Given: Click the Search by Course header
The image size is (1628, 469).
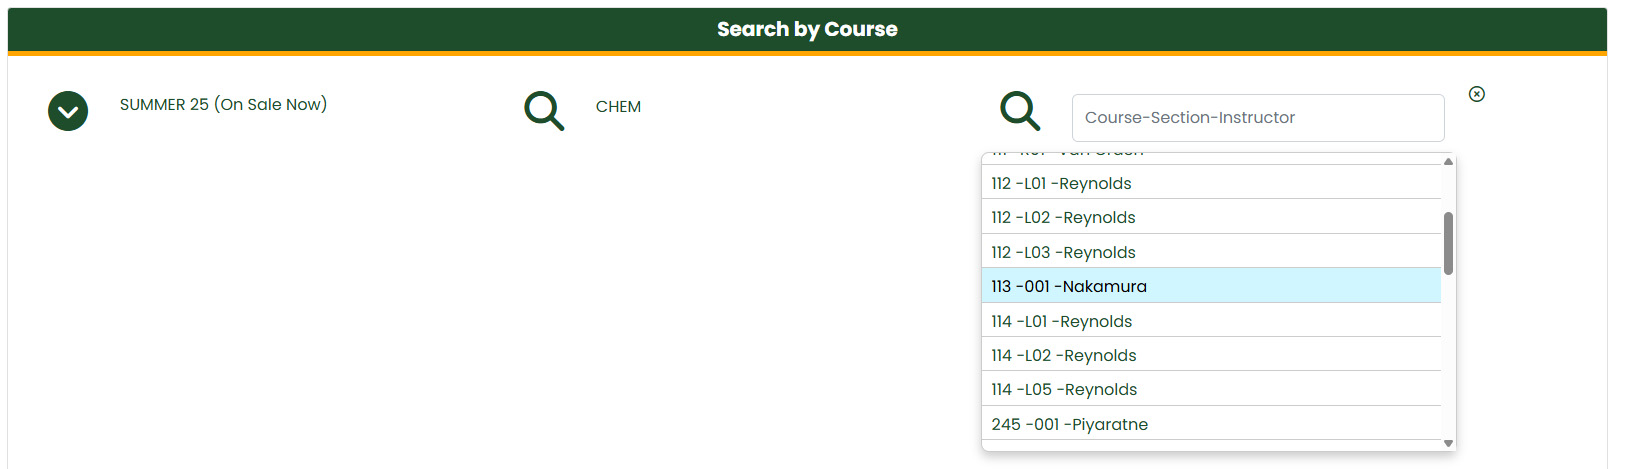Looking at the screenshot, I should point(807,29).
